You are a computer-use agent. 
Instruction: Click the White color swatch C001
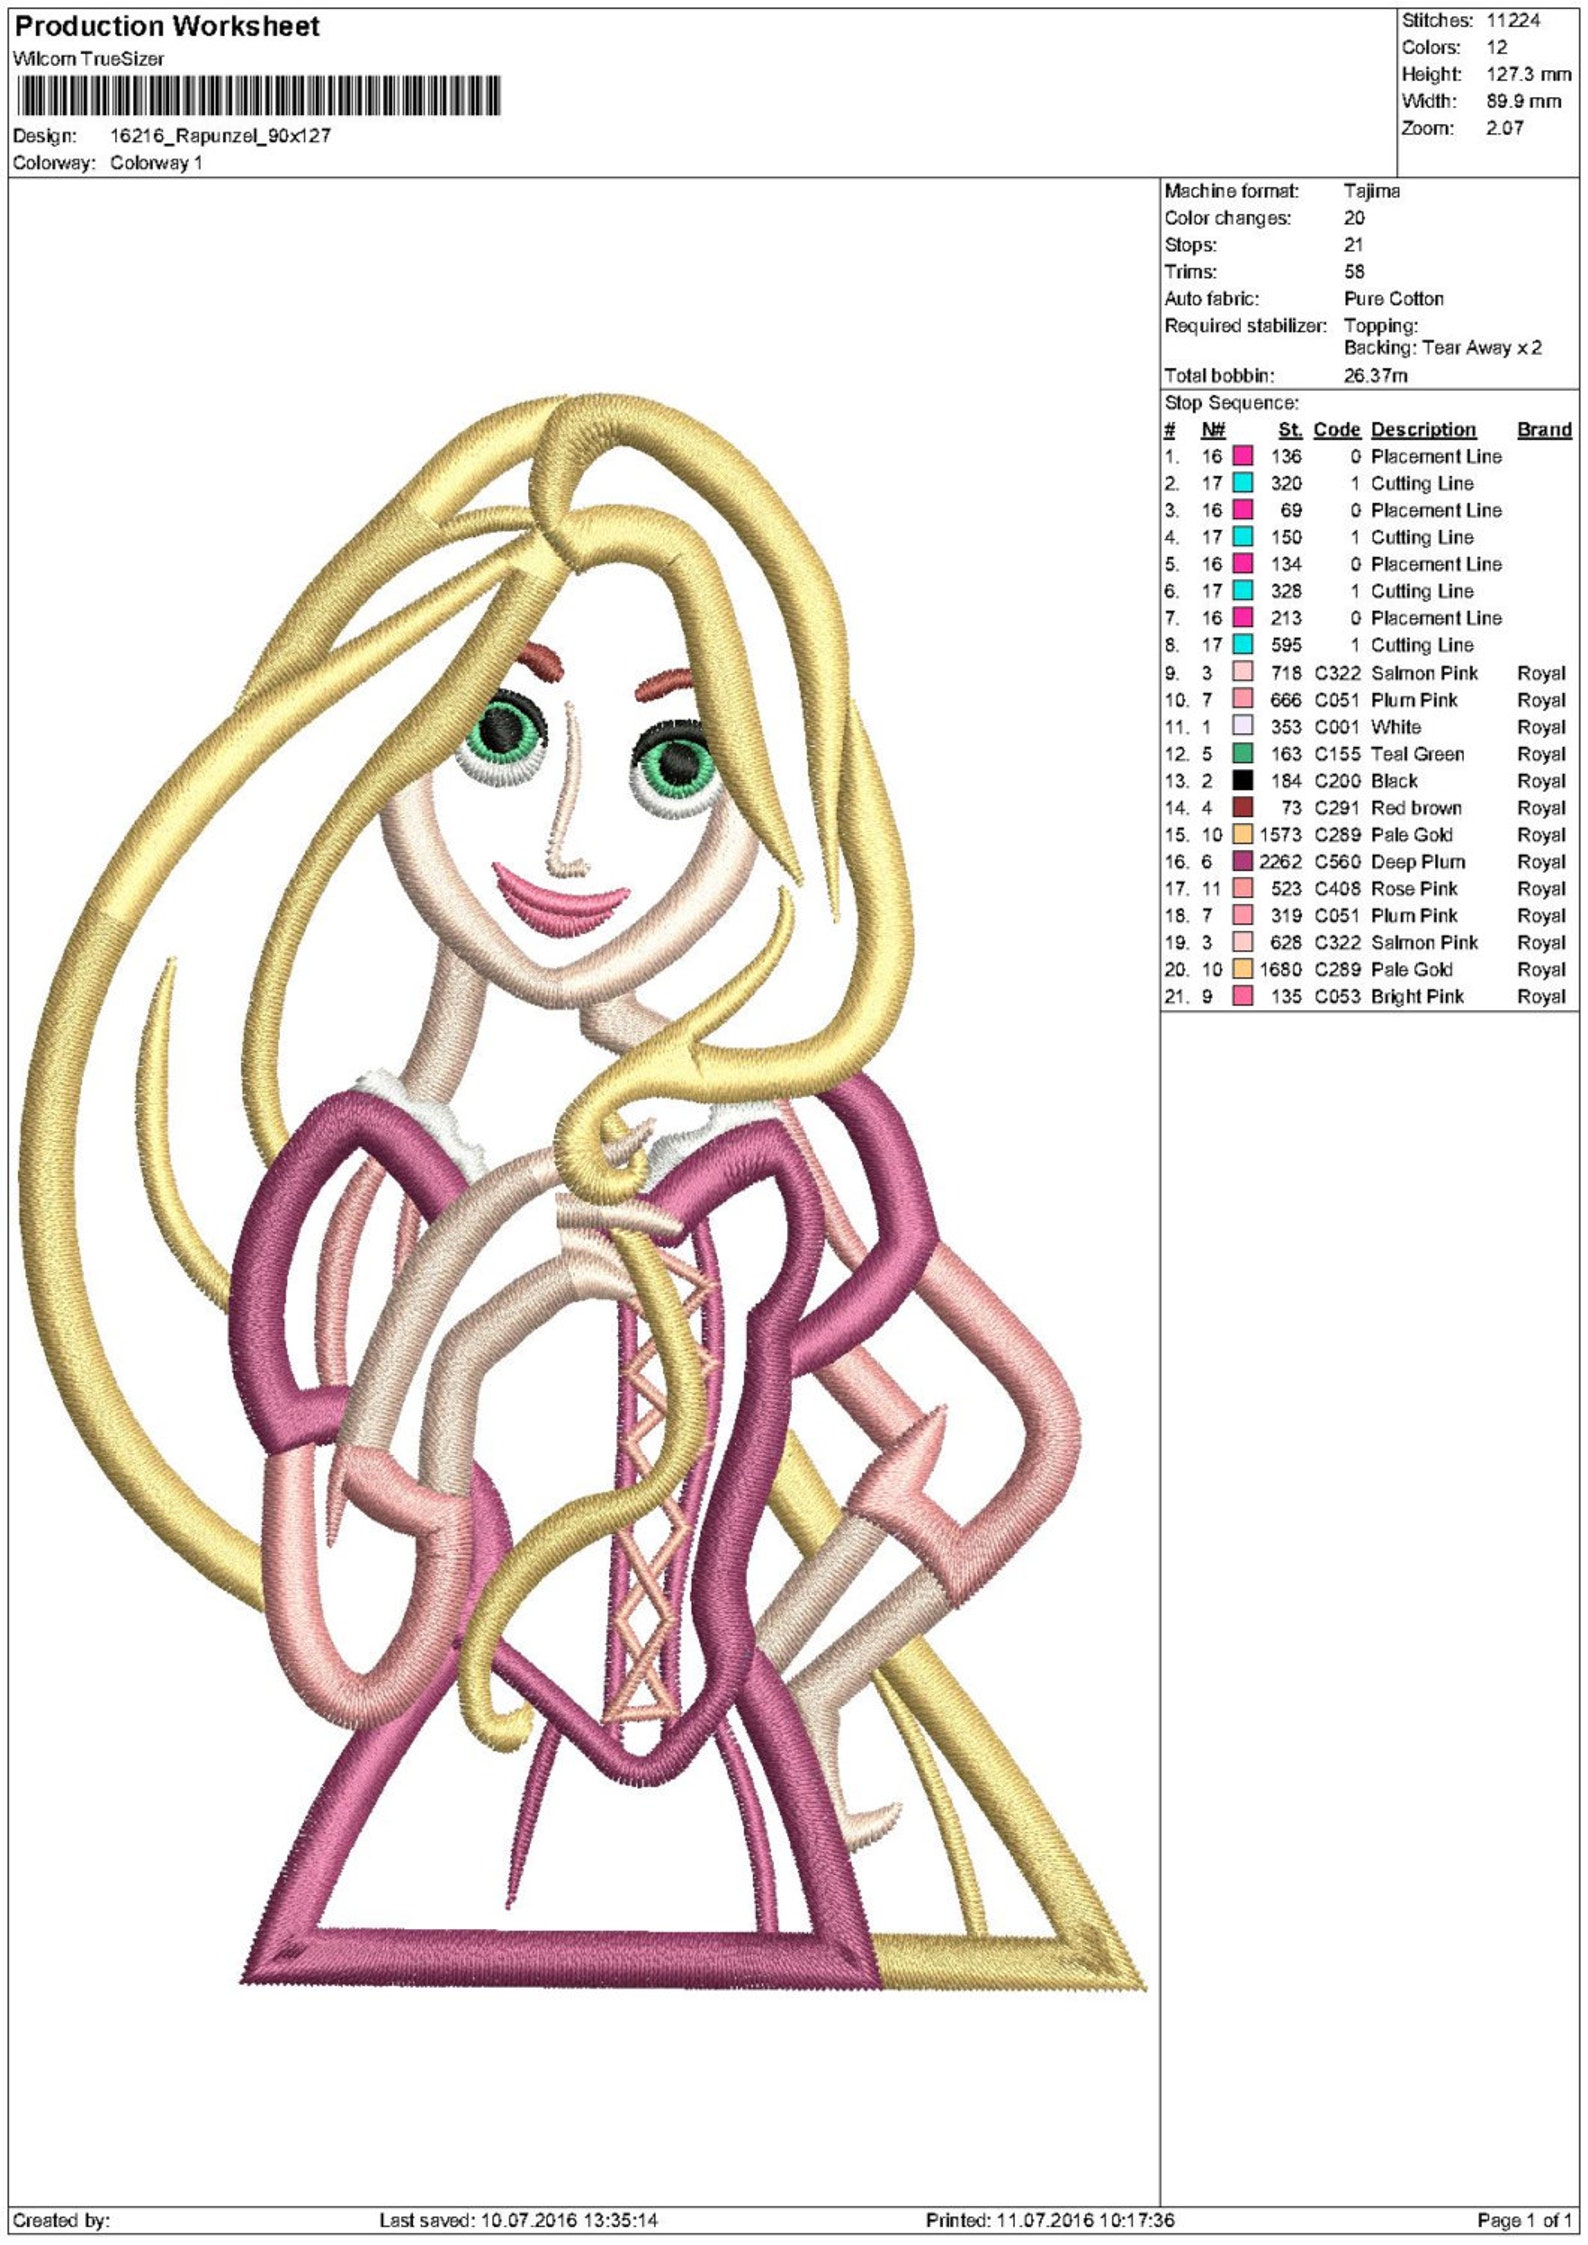[x=1242, y=726]
